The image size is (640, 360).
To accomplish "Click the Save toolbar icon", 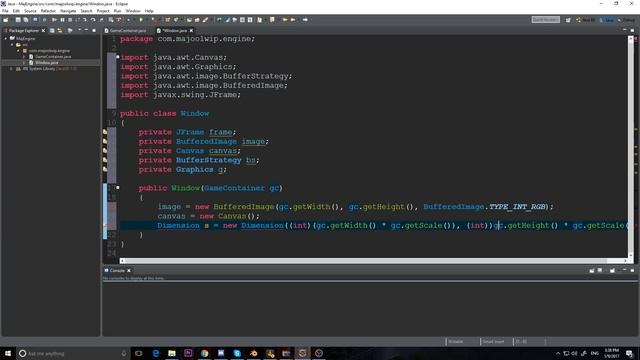I will point(18,20).
